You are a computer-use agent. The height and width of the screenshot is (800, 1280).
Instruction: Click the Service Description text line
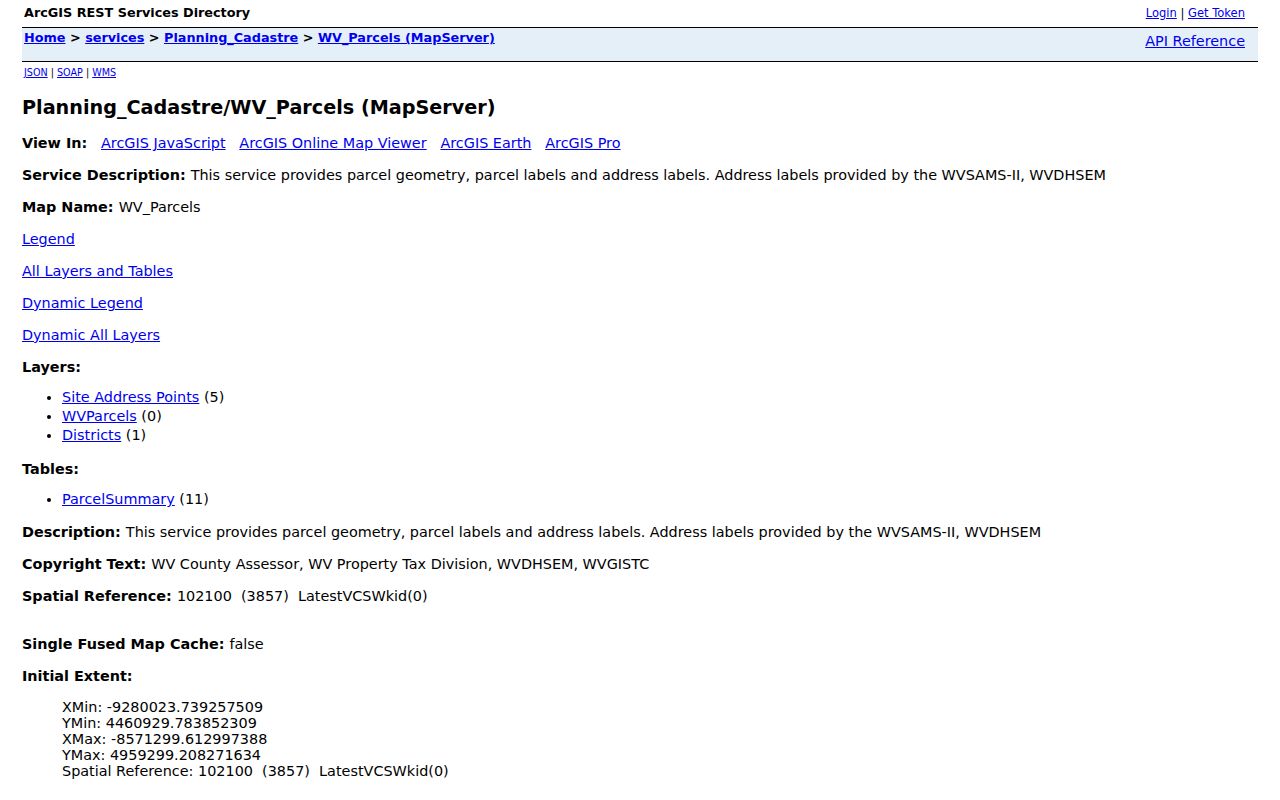(x=564, y=175)
